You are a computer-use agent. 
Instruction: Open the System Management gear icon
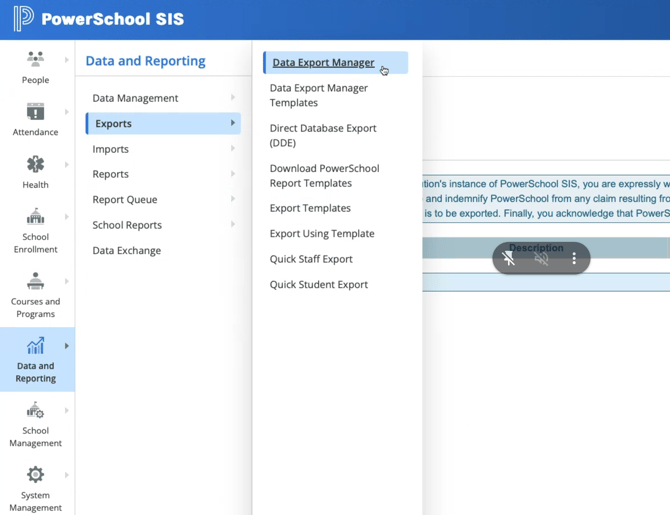pos(35,475)
